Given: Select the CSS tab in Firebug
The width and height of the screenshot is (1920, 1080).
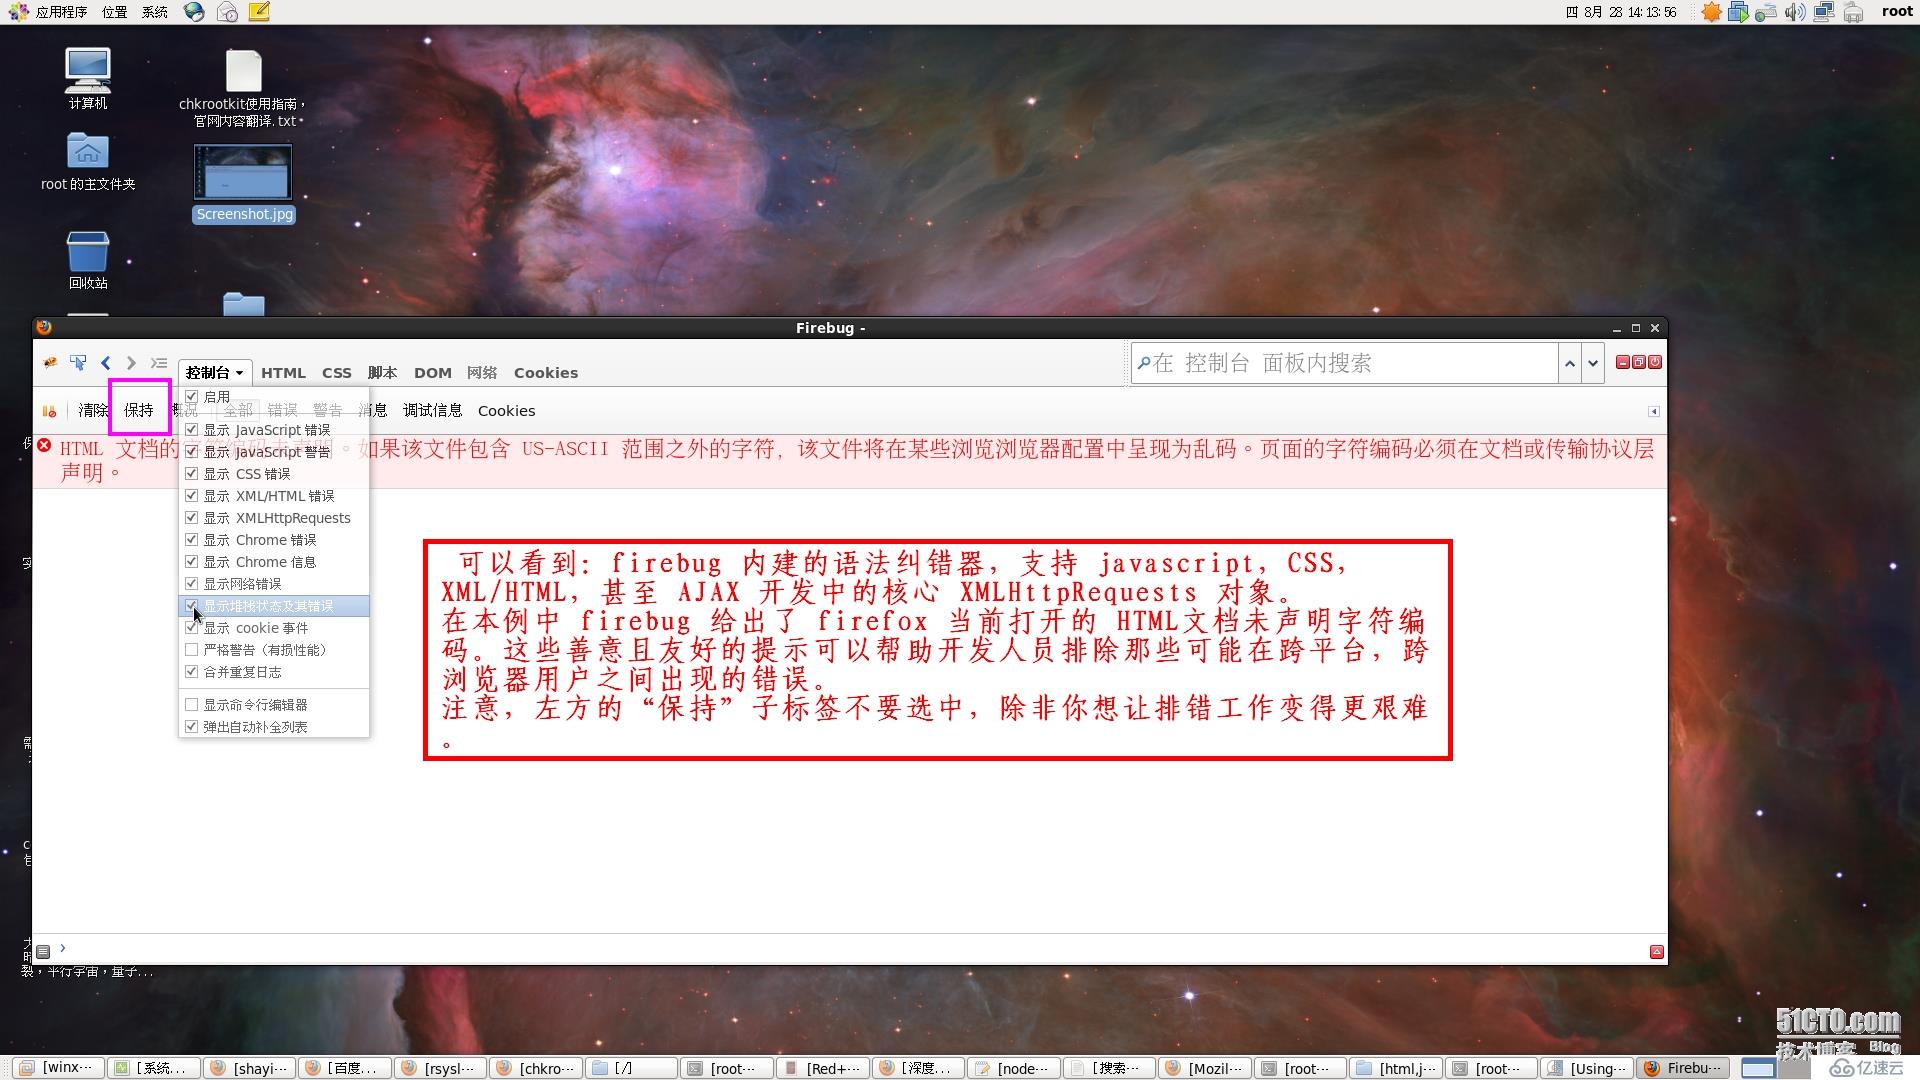Looking at the screenshot, I should pos(336,372).
